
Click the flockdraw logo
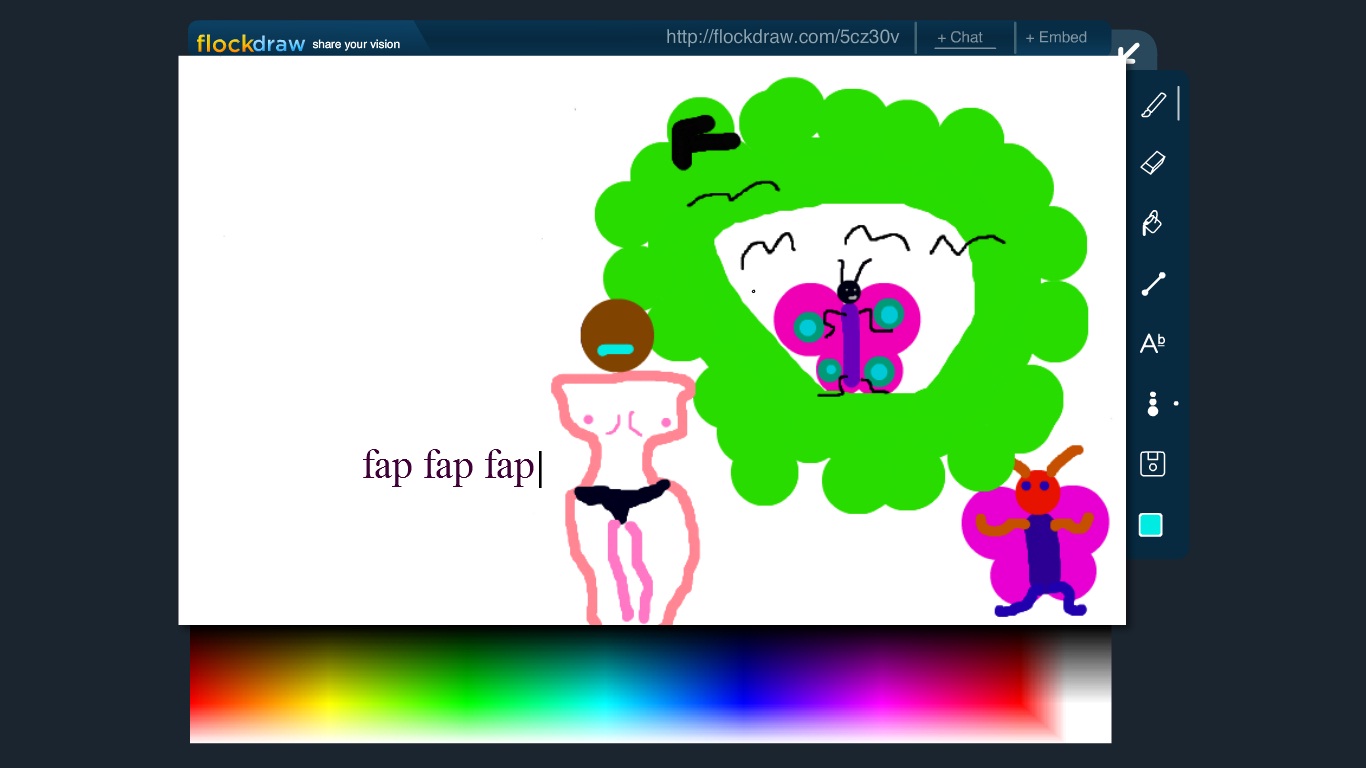click(x=250, y=44)
